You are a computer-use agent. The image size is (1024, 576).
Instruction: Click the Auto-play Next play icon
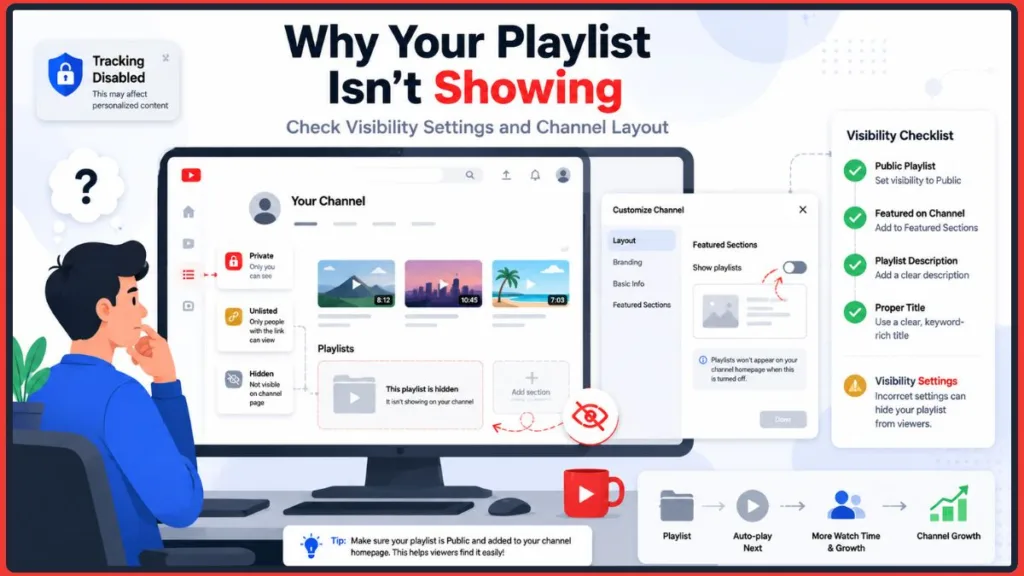pos(752,505)
